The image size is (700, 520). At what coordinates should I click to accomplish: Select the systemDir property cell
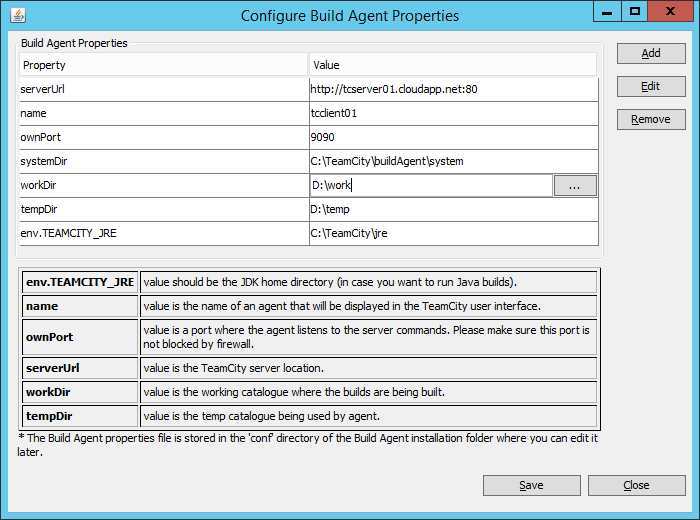click(164, 162)
